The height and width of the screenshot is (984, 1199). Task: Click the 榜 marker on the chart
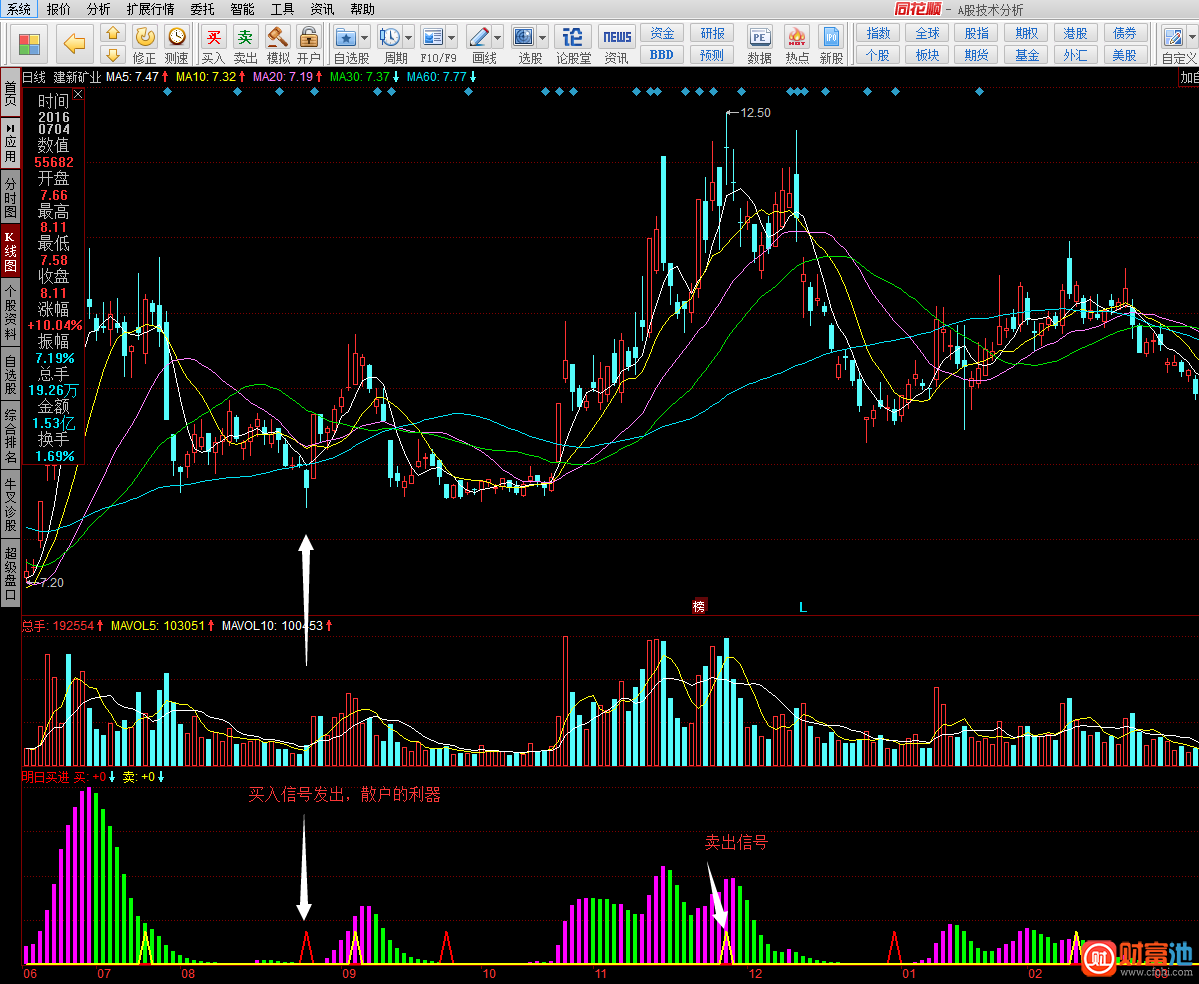(699, 606)
